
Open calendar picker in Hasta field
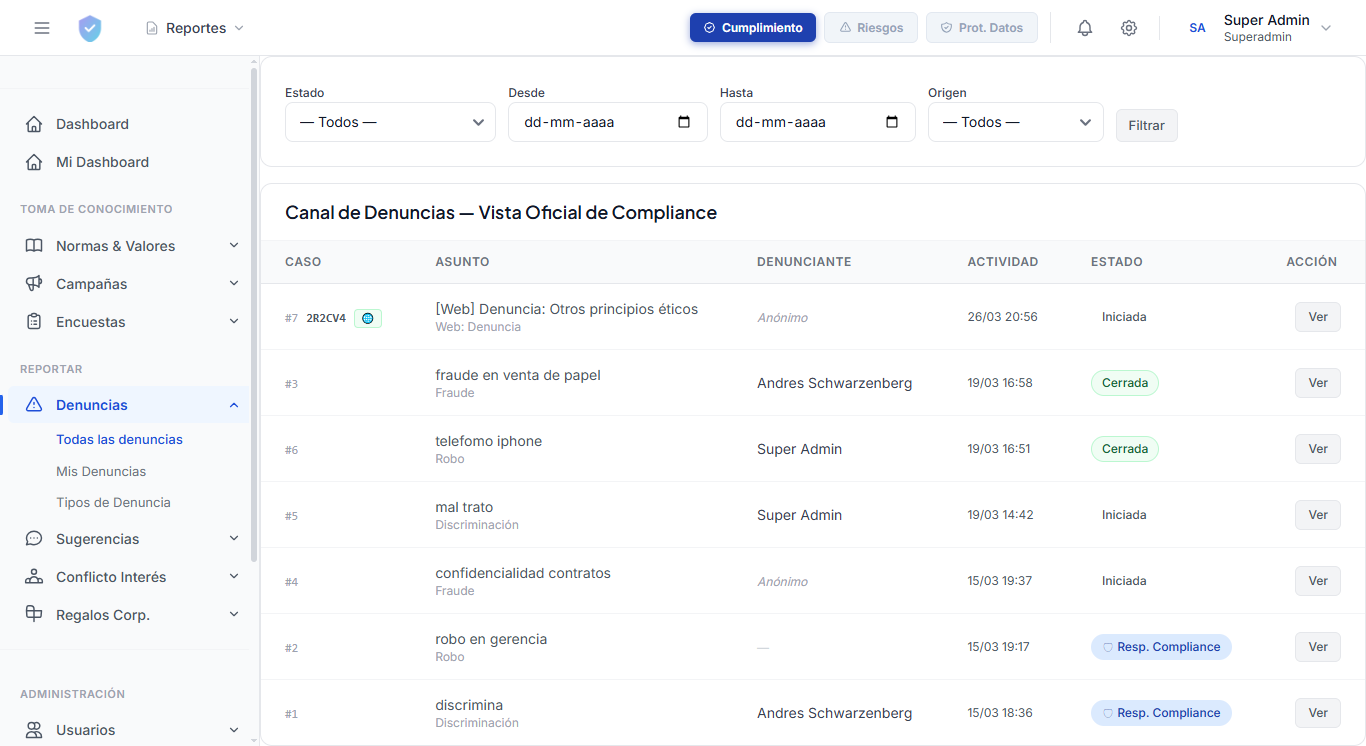point(892,122)
